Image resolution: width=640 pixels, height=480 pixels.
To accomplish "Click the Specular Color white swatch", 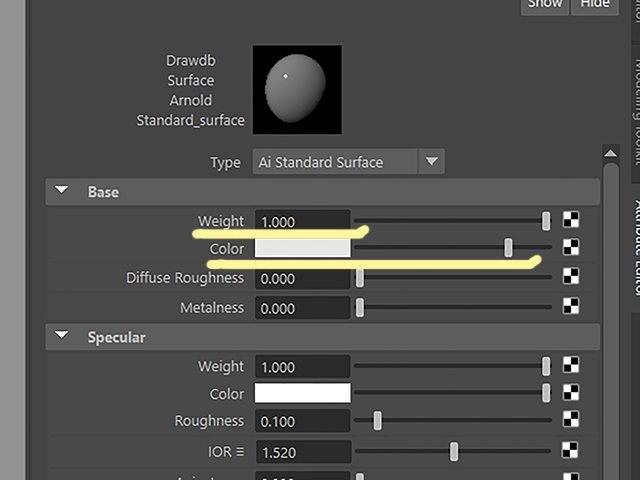I will tap(302, 393).
